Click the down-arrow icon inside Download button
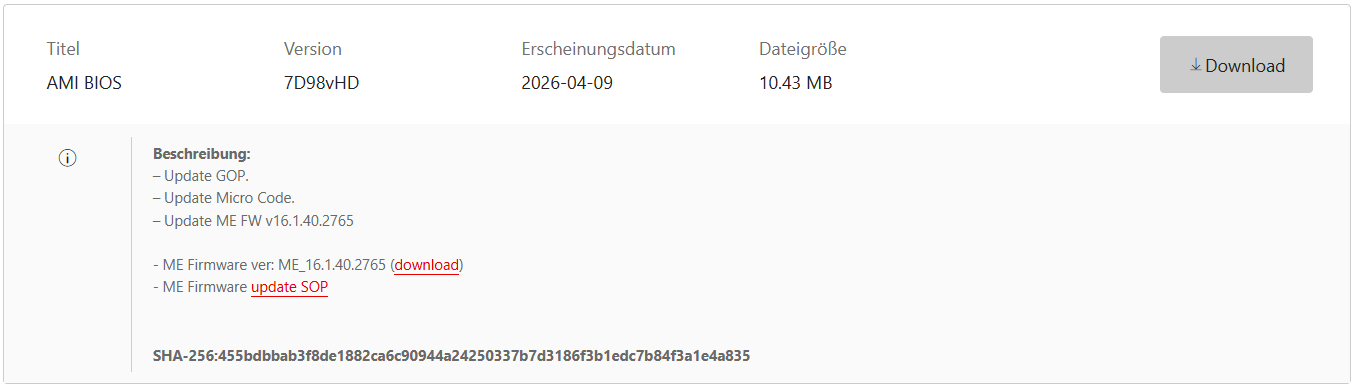The image size is (1351, 385). pos(1196,65)
